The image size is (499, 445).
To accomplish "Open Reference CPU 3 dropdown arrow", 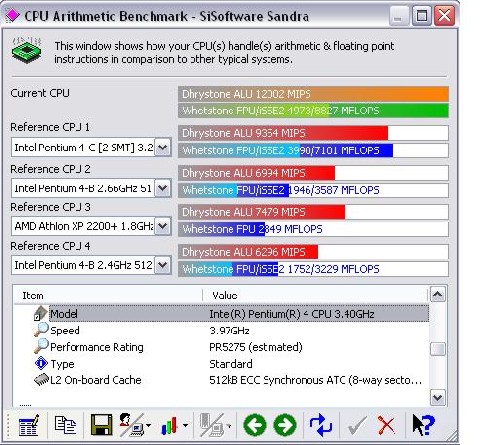I will coord(163,226).
